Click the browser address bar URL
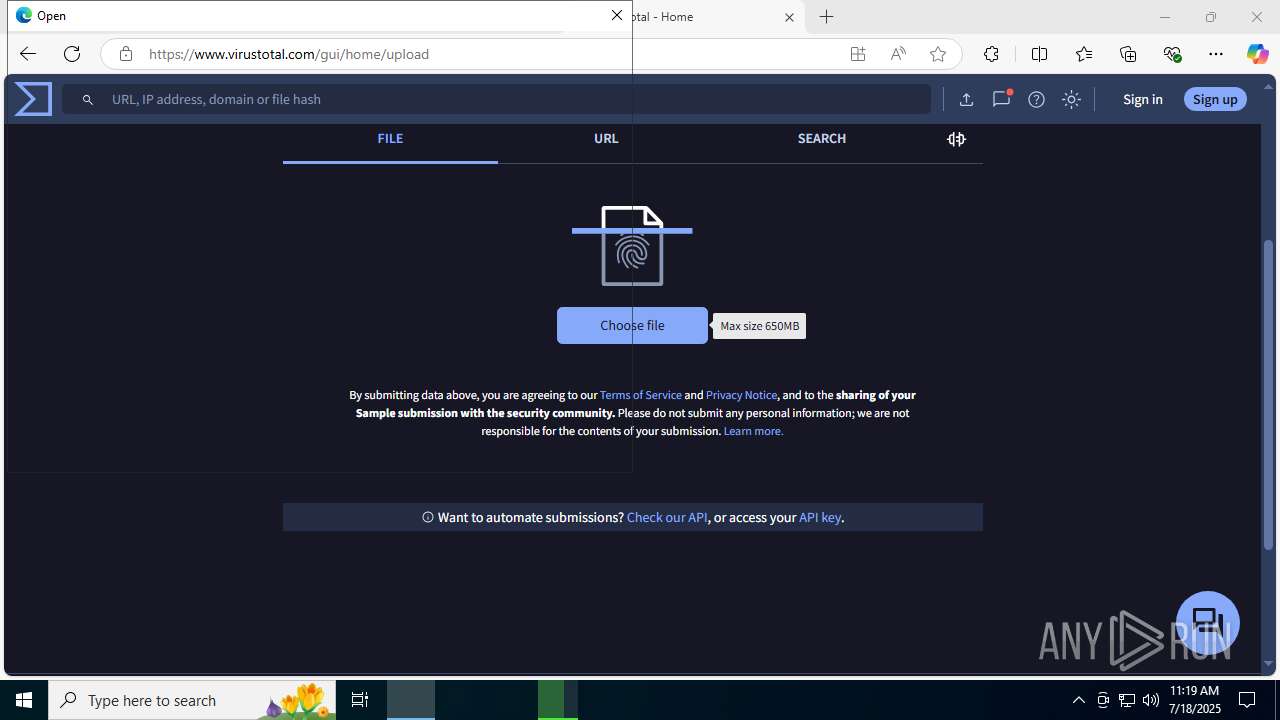Viewport: 1280px width, 720px height. click(x=289, y=54)
